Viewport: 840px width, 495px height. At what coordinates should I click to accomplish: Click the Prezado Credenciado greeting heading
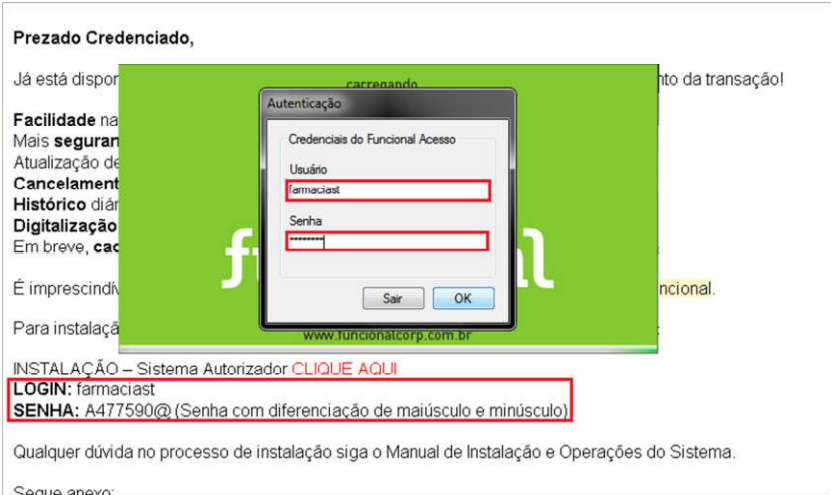(x=103, y=38)
